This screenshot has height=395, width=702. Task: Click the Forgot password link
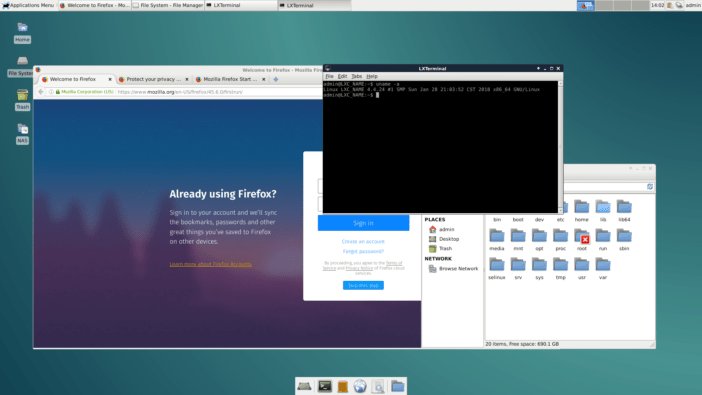click(363, 251)
